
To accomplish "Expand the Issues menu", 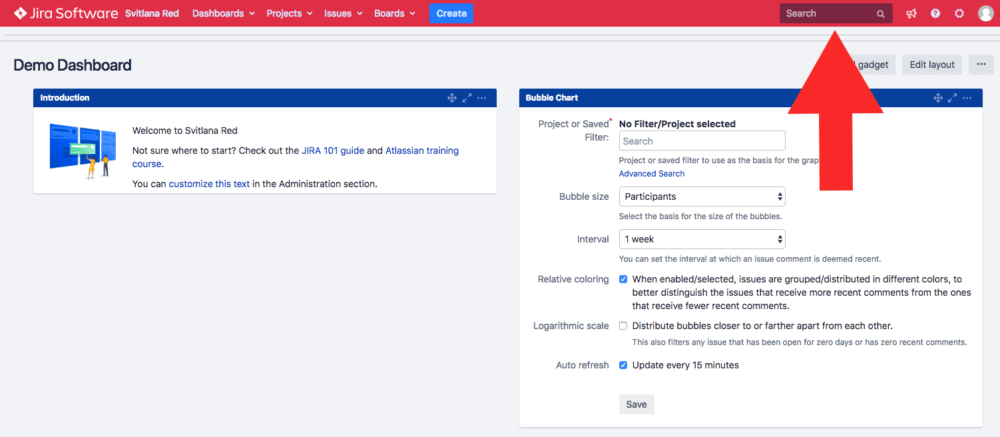I will pos(343,13).
